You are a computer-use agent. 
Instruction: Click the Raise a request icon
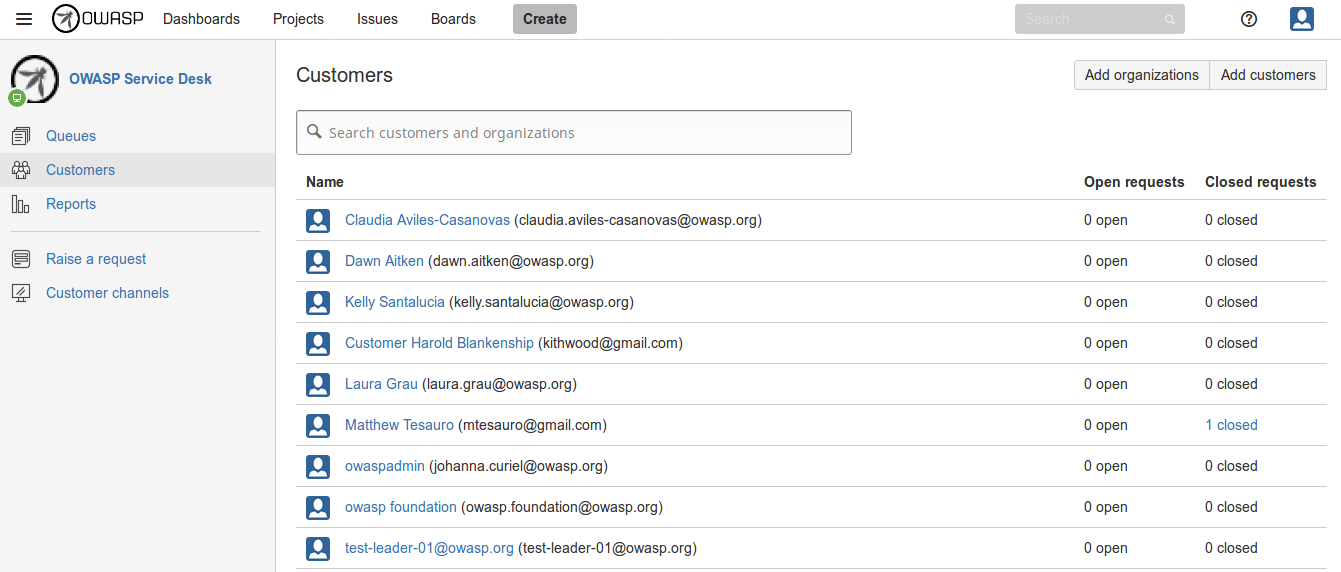click(21, 259)
